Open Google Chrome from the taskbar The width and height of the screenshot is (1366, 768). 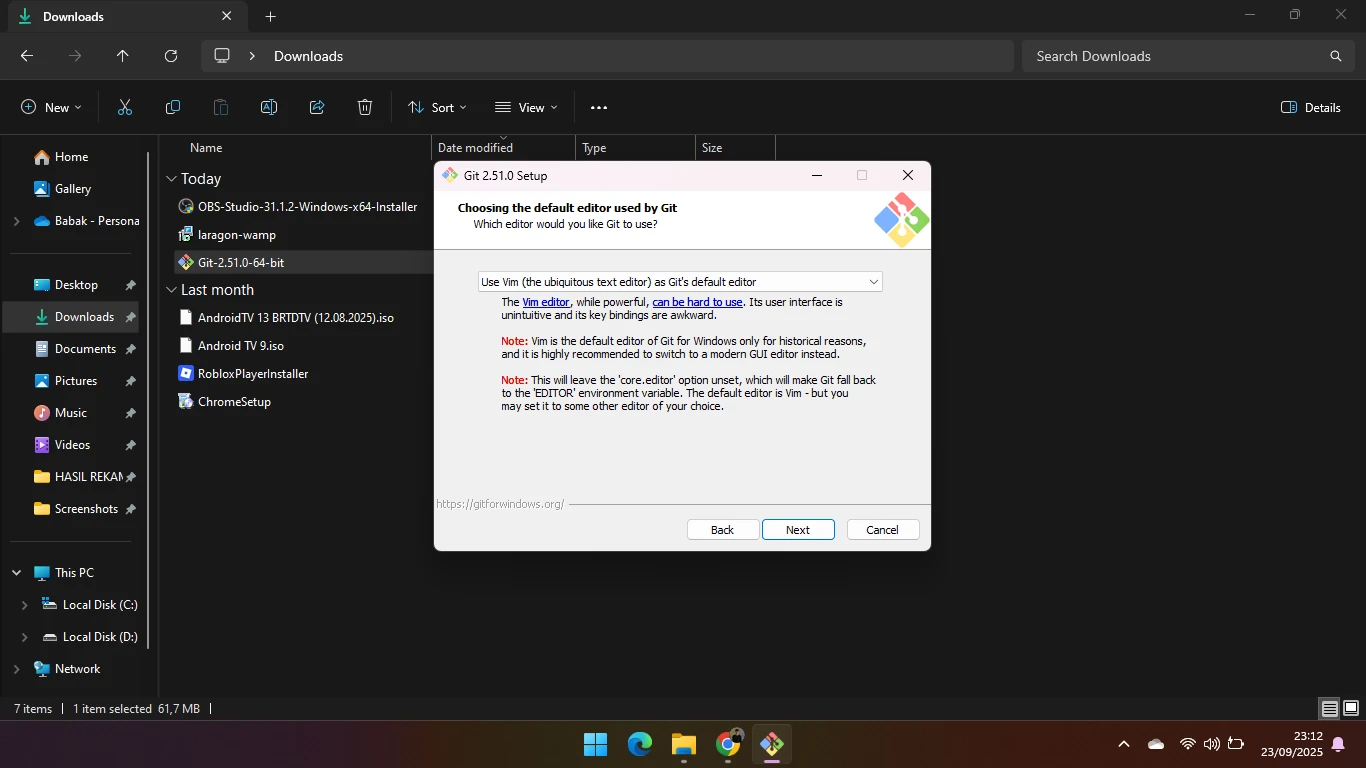point(728,744)
